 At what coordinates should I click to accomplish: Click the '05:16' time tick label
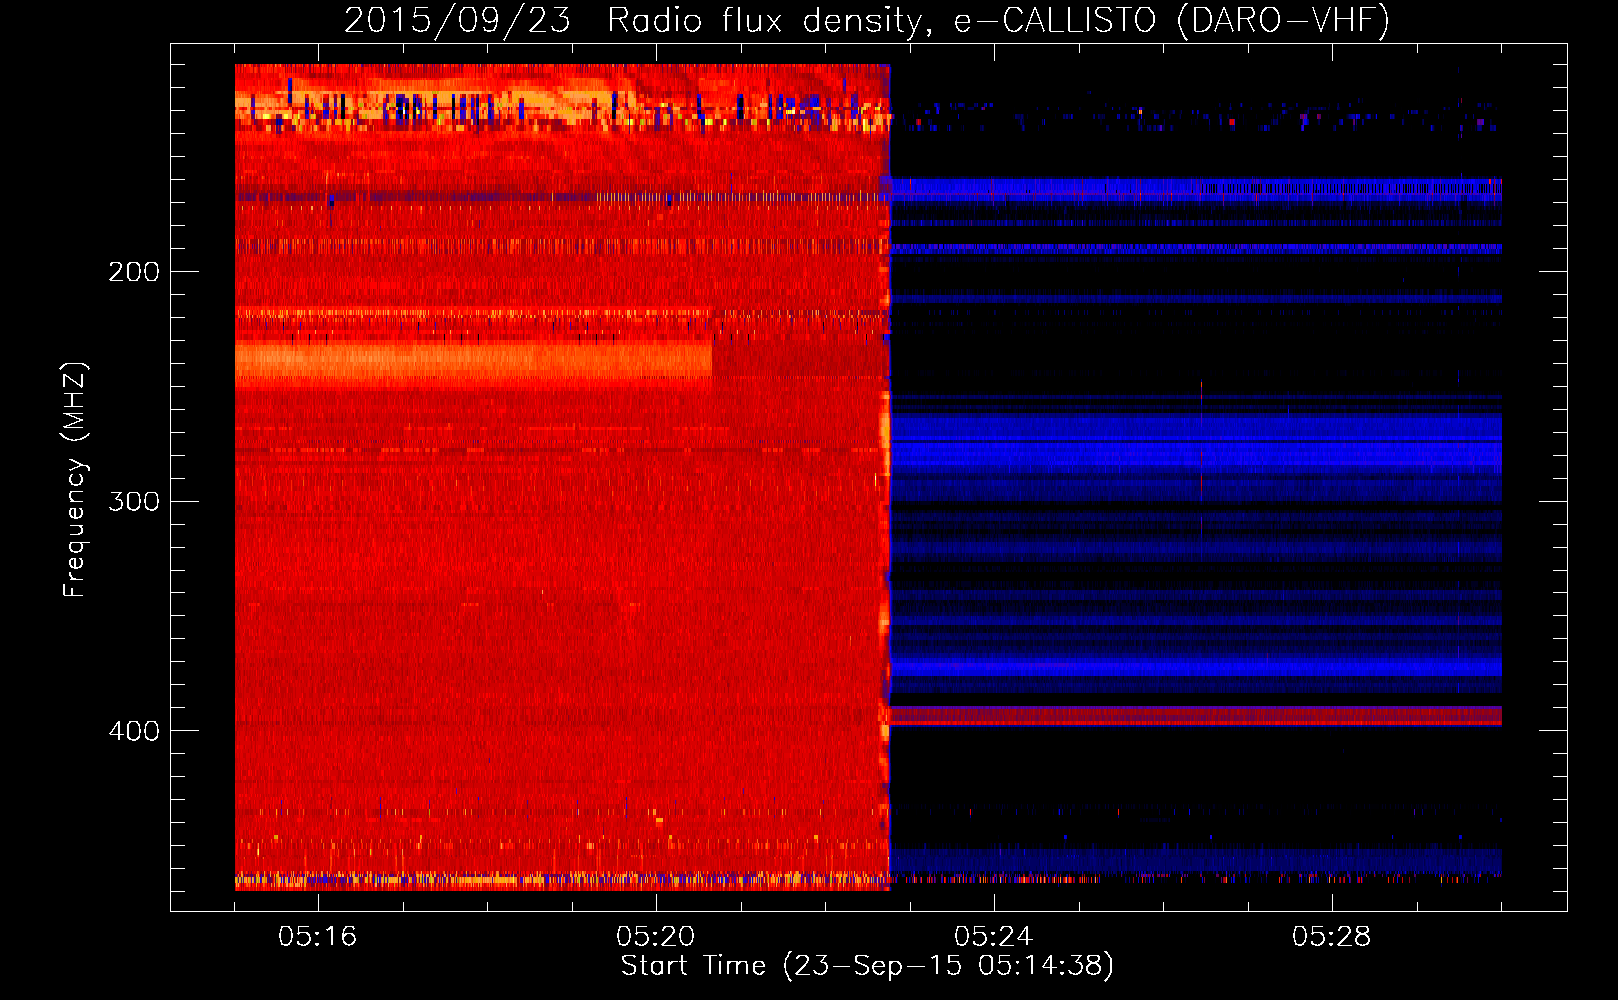click(318, 937)
